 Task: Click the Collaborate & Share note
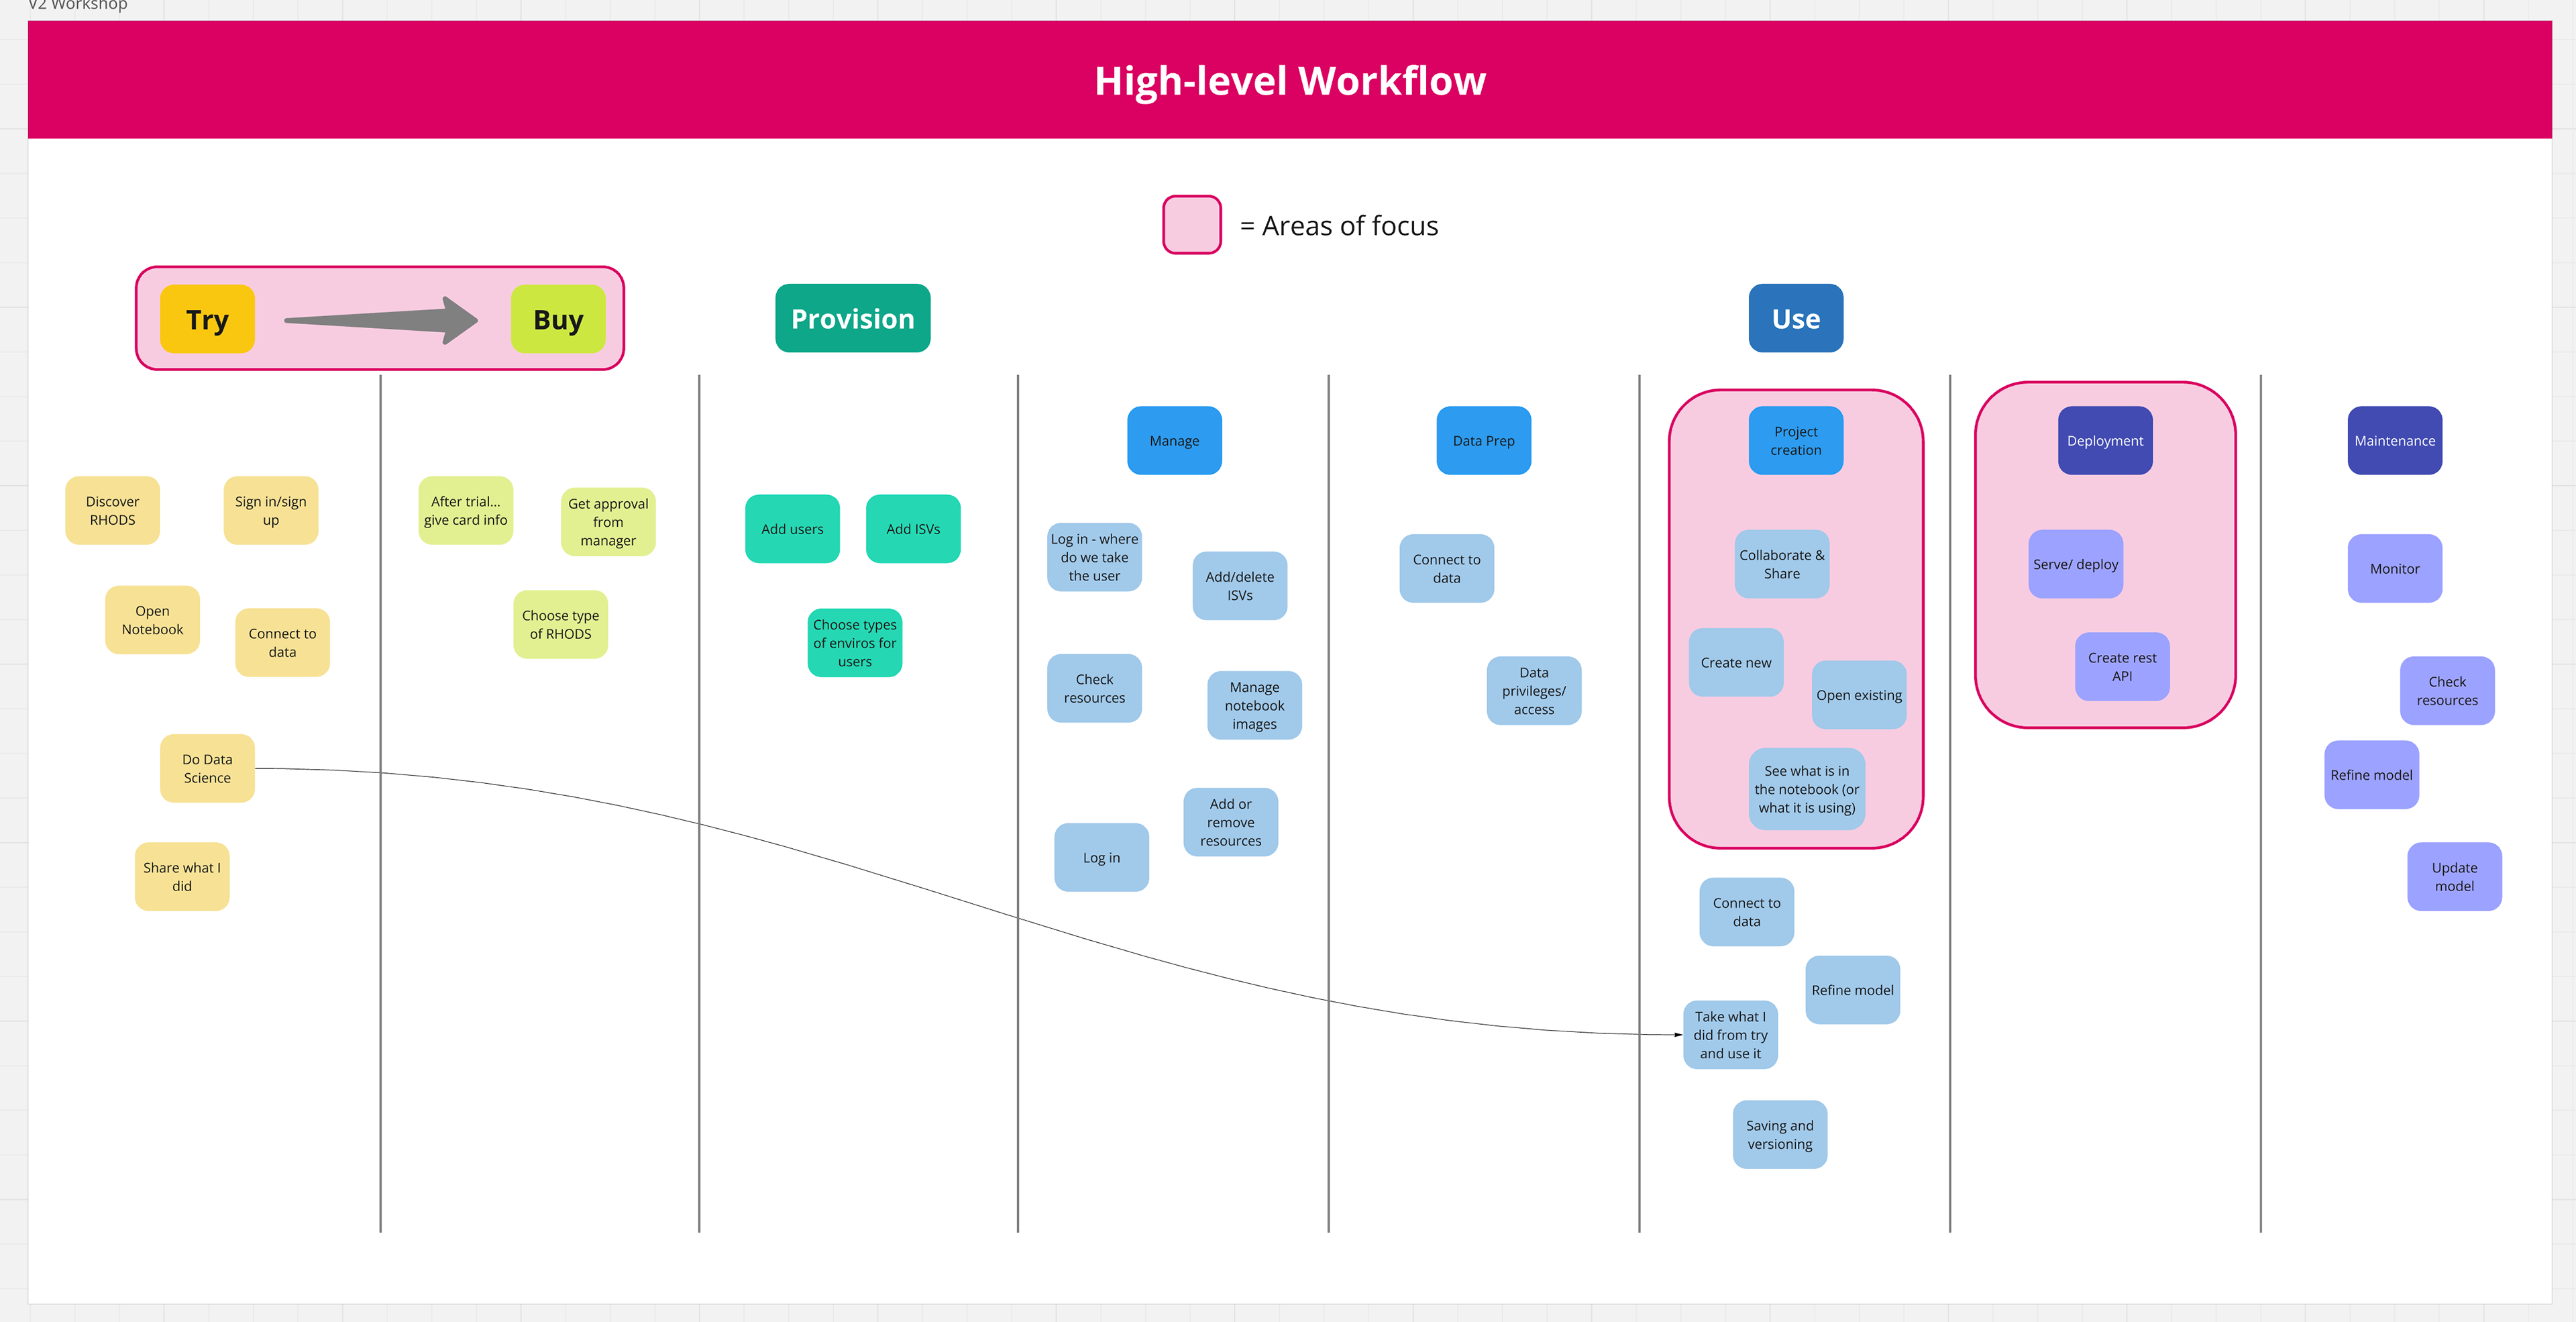click(x=1782, y=564)
